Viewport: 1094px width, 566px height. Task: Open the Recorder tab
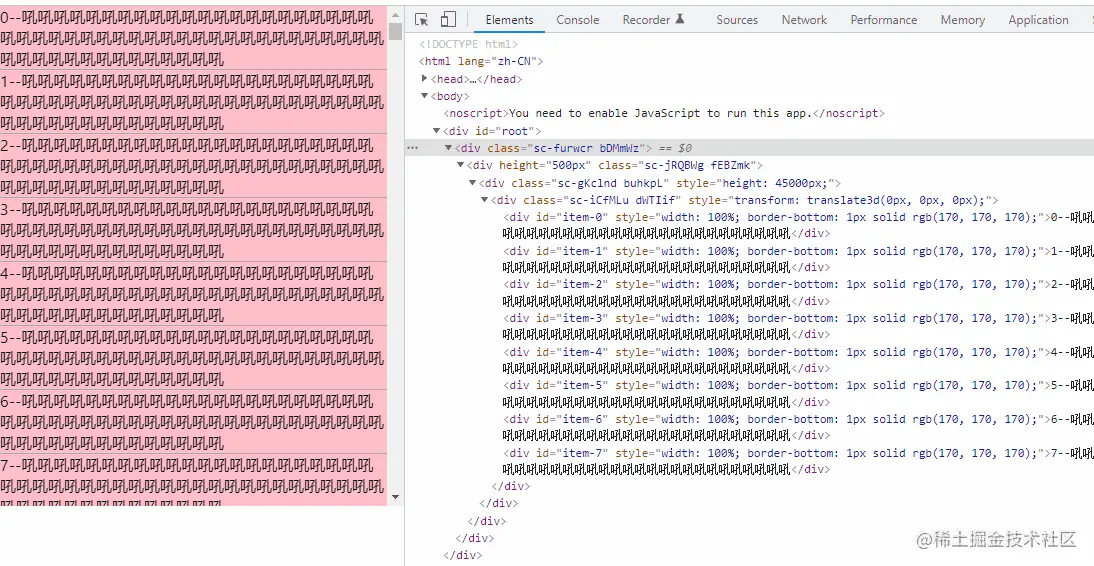point(654,20)
